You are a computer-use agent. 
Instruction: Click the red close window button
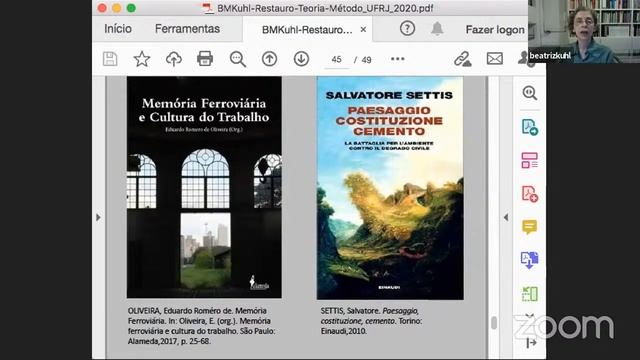(102, 8)
